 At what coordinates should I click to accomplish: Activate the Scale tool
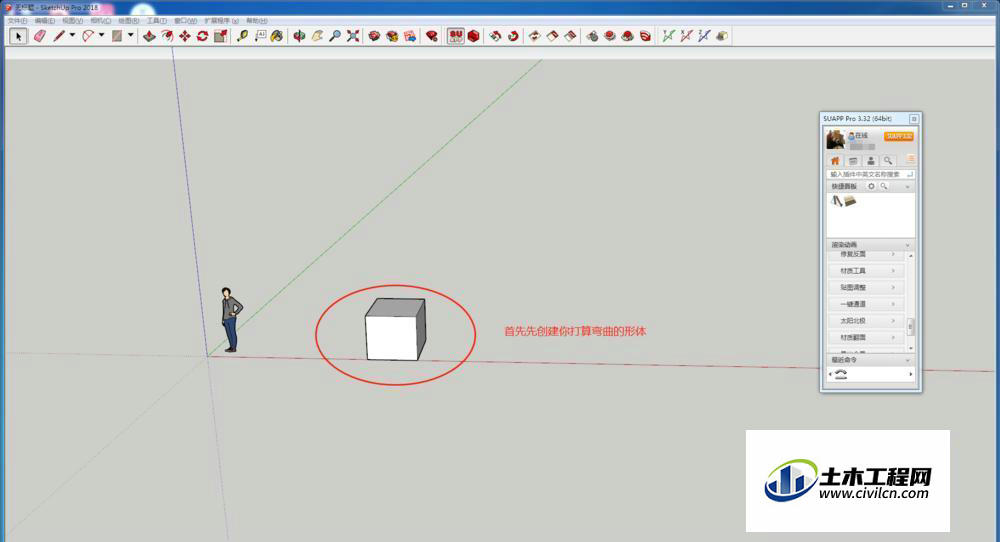[221, 36]
